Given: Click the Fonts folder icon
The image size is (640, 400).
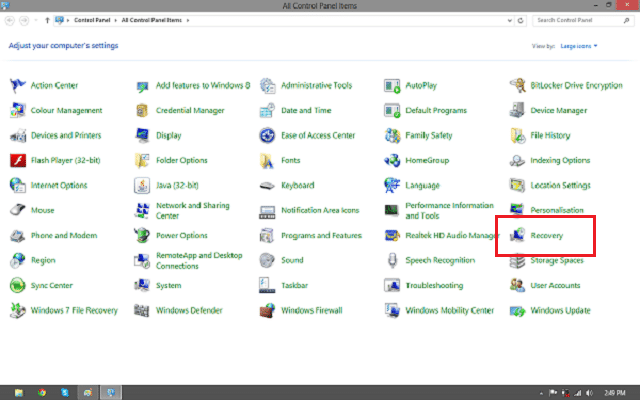Looking at the screenshot, I should pyautogui.click(x=267, y=160).
